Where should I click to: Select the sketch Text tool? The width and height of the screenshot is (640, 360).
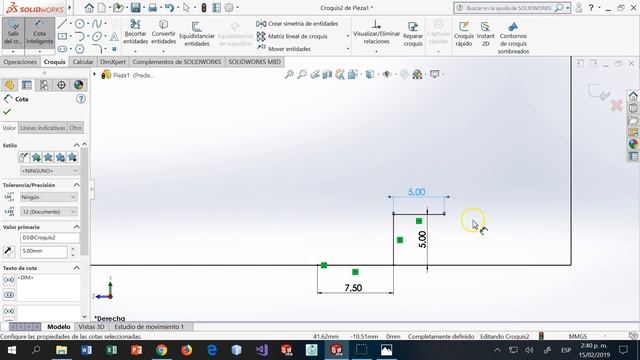pos(114,36)
